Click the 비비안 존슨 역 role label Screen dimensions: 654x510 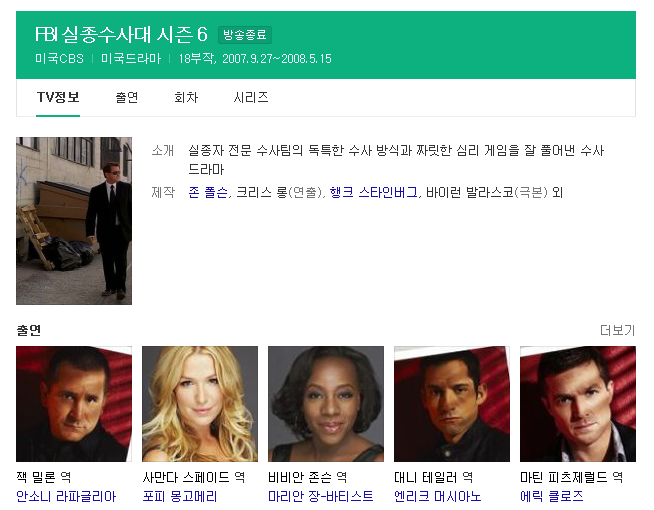pos(307,477)
